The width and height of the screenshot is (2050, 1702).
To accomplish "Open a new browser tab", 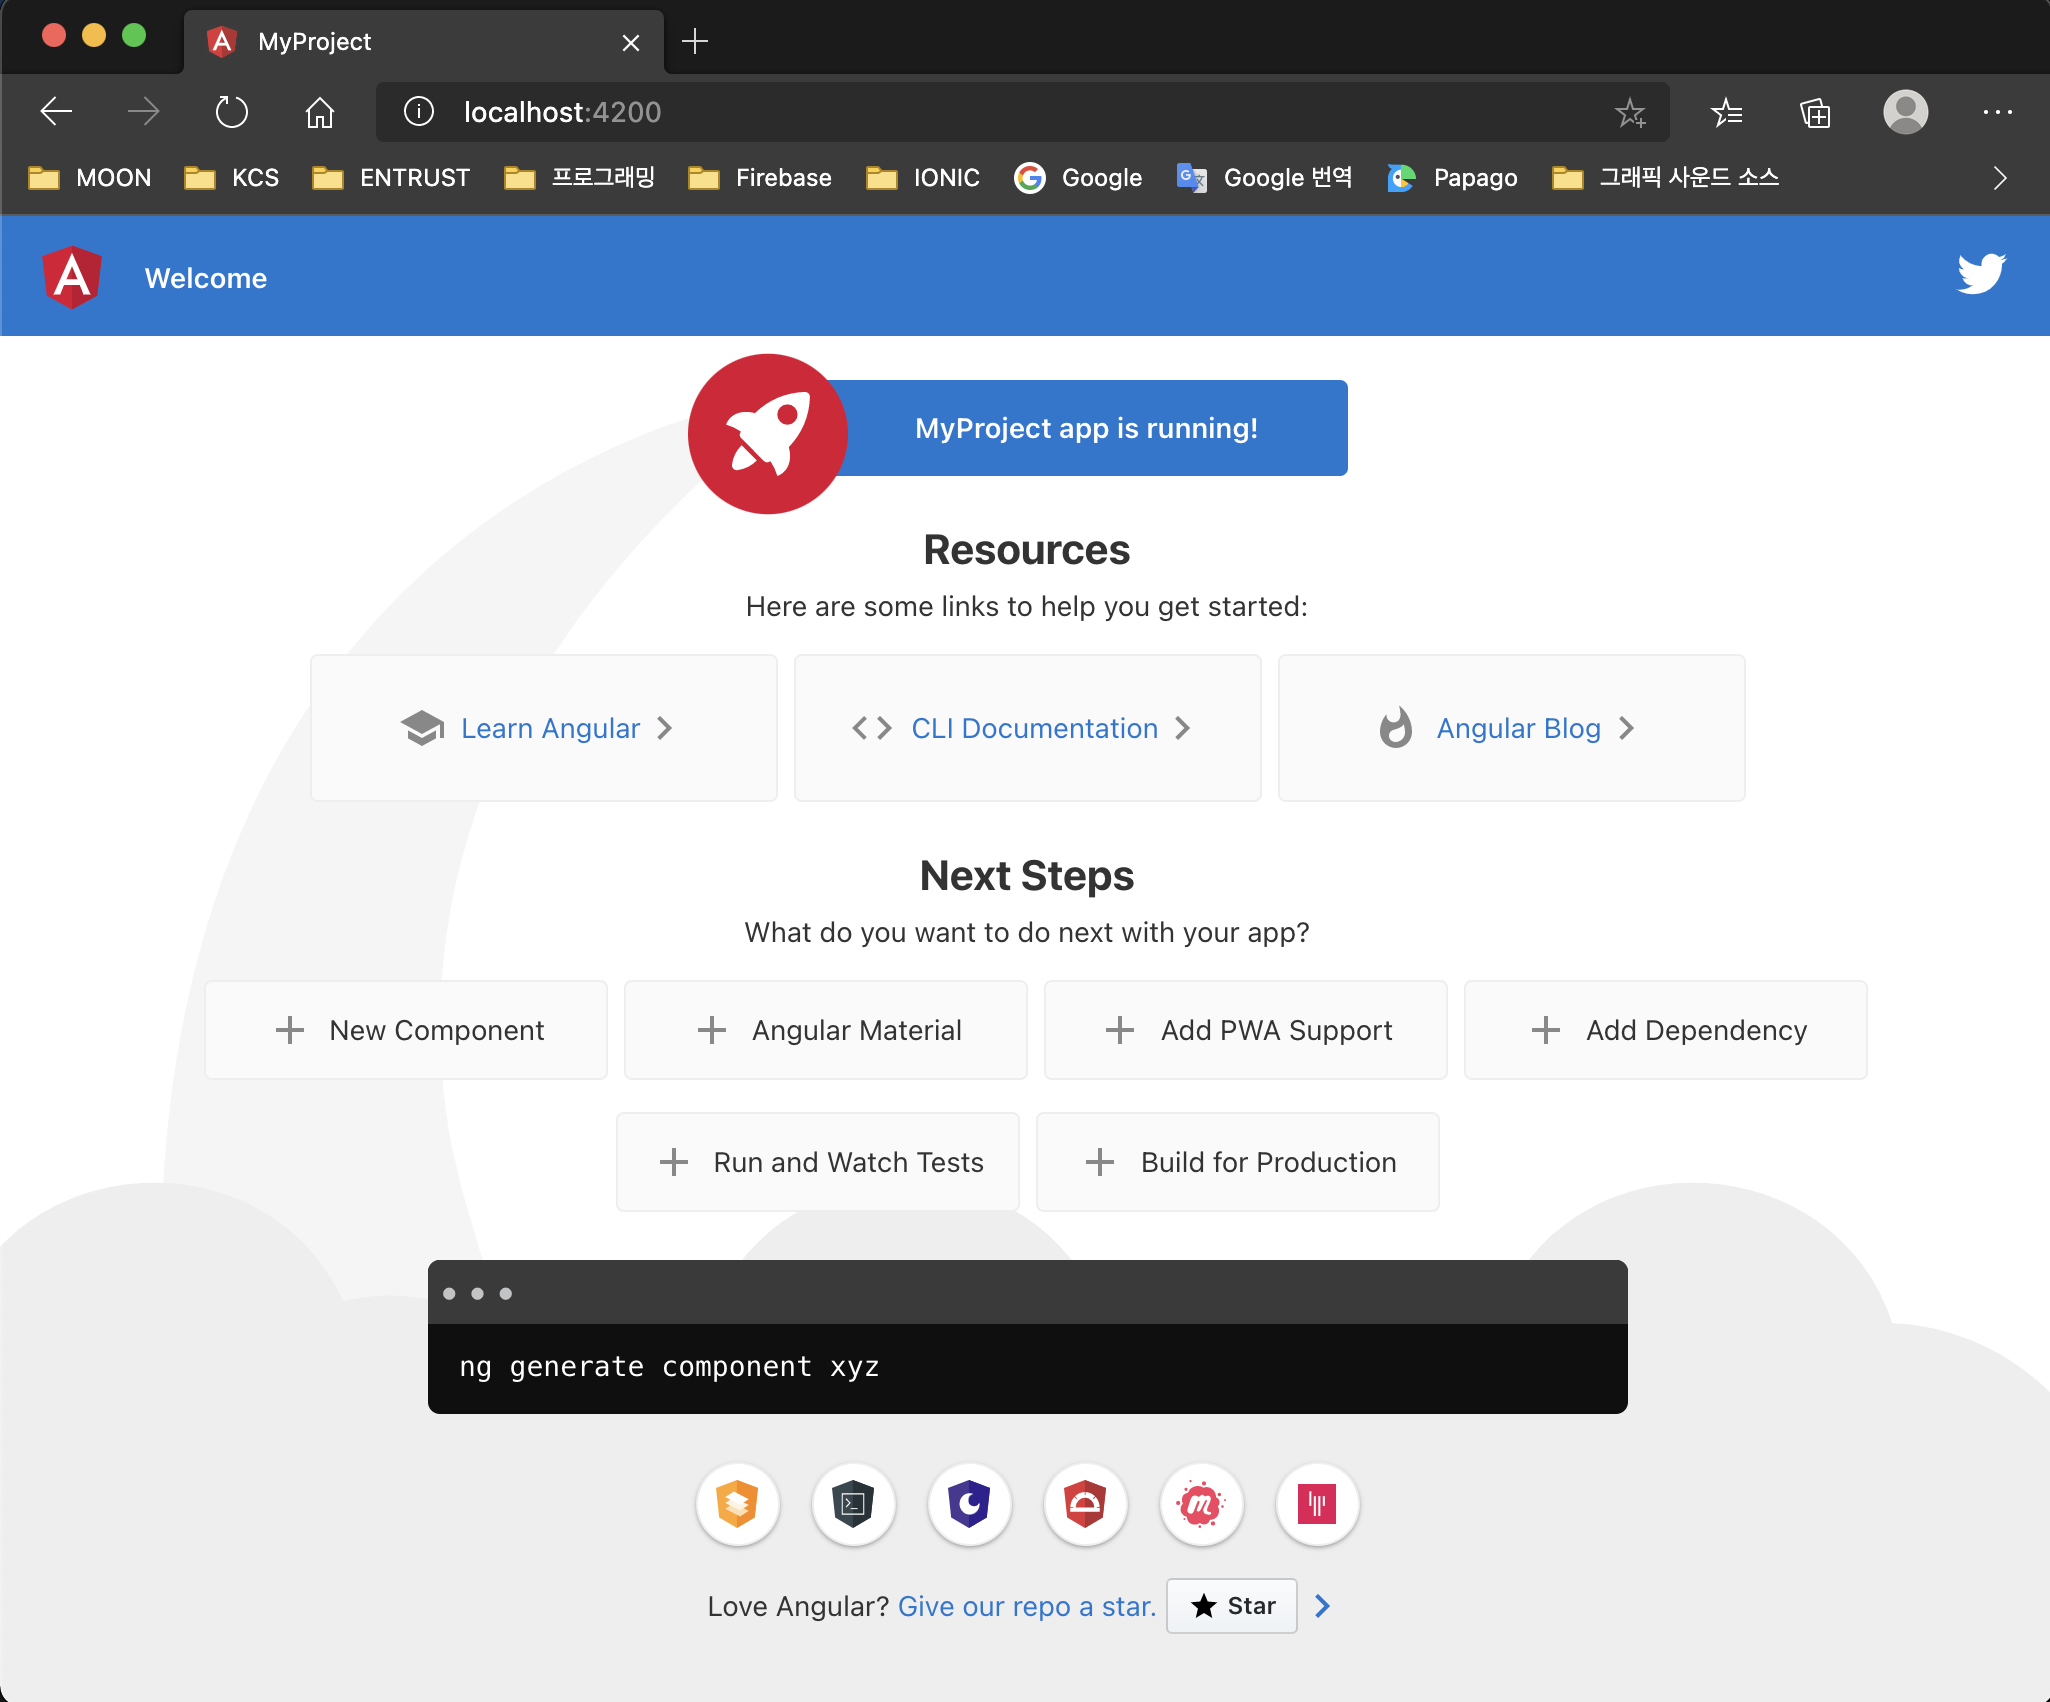I will pyautogui.click(x=695, y=41).
